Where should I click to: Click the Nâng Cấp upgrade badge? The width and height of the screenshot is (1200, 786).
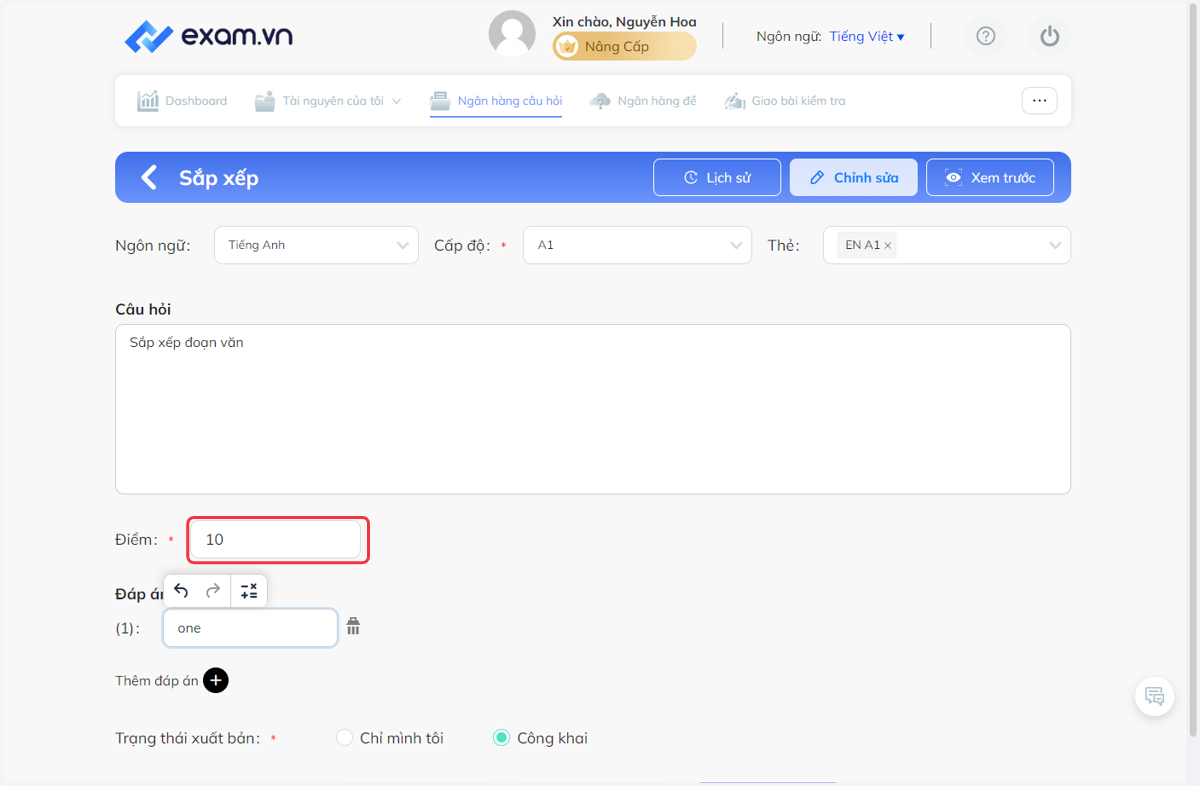coord(624,46)
